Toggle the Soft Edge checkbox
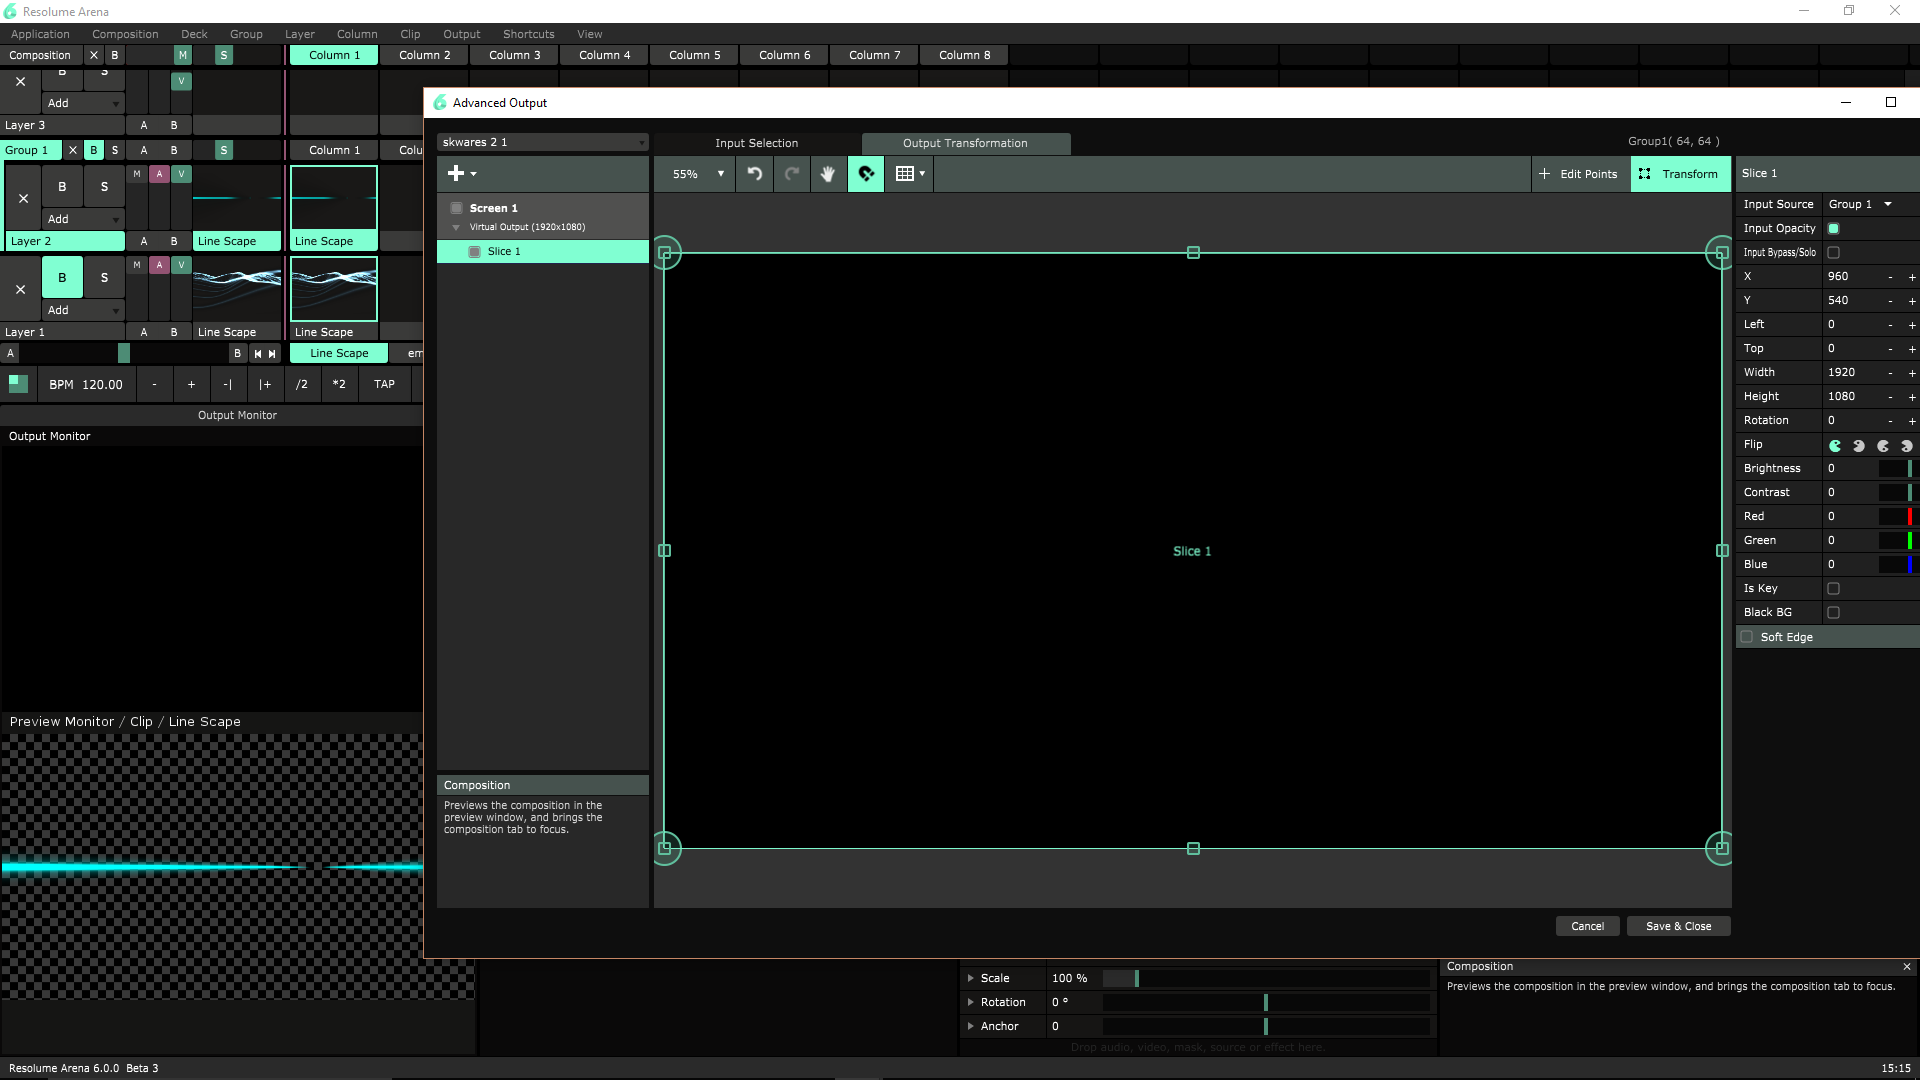1920x1080 pixels. (1747, 637)
